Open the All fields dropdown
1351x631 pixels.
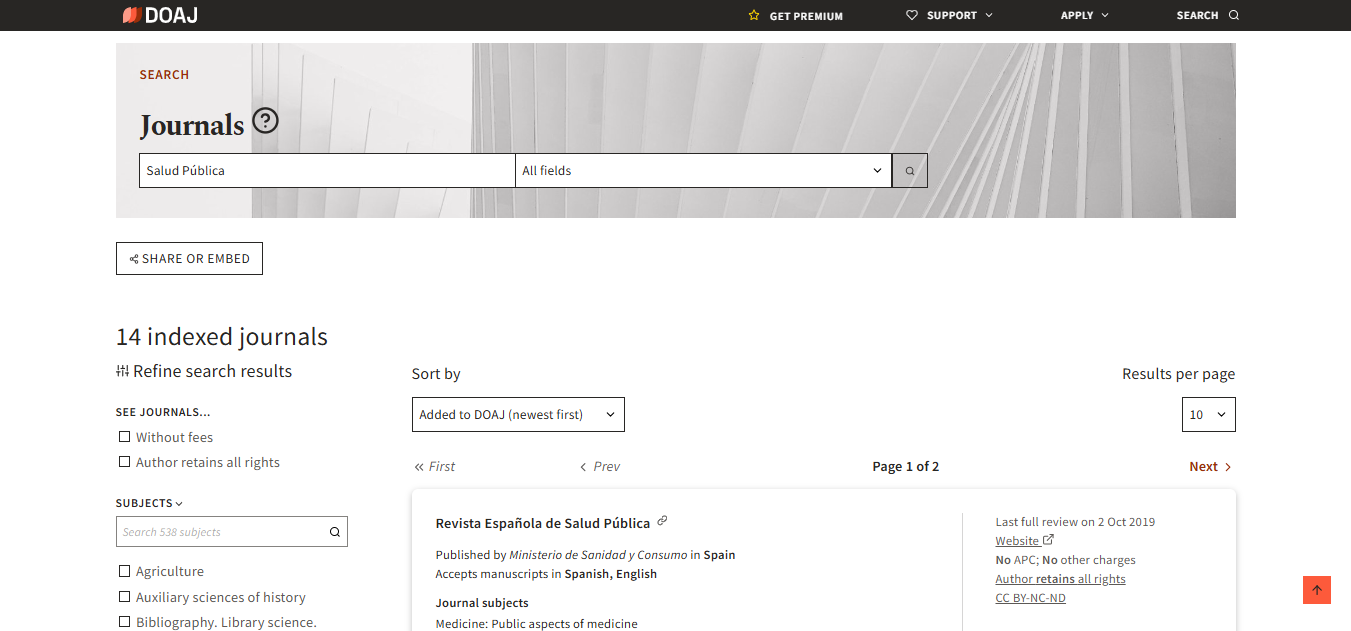click(704, 171)
